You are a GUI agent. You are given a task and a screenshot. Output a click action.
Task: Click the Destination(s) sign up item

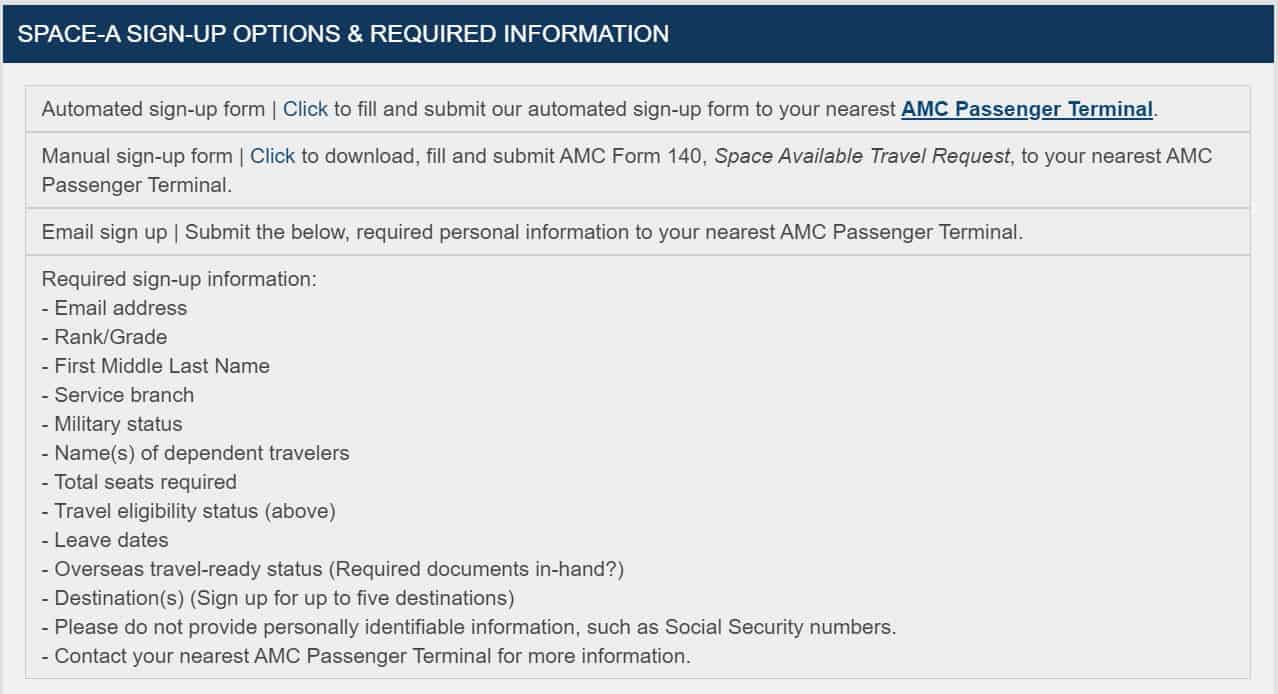click(x=278, y=598)
